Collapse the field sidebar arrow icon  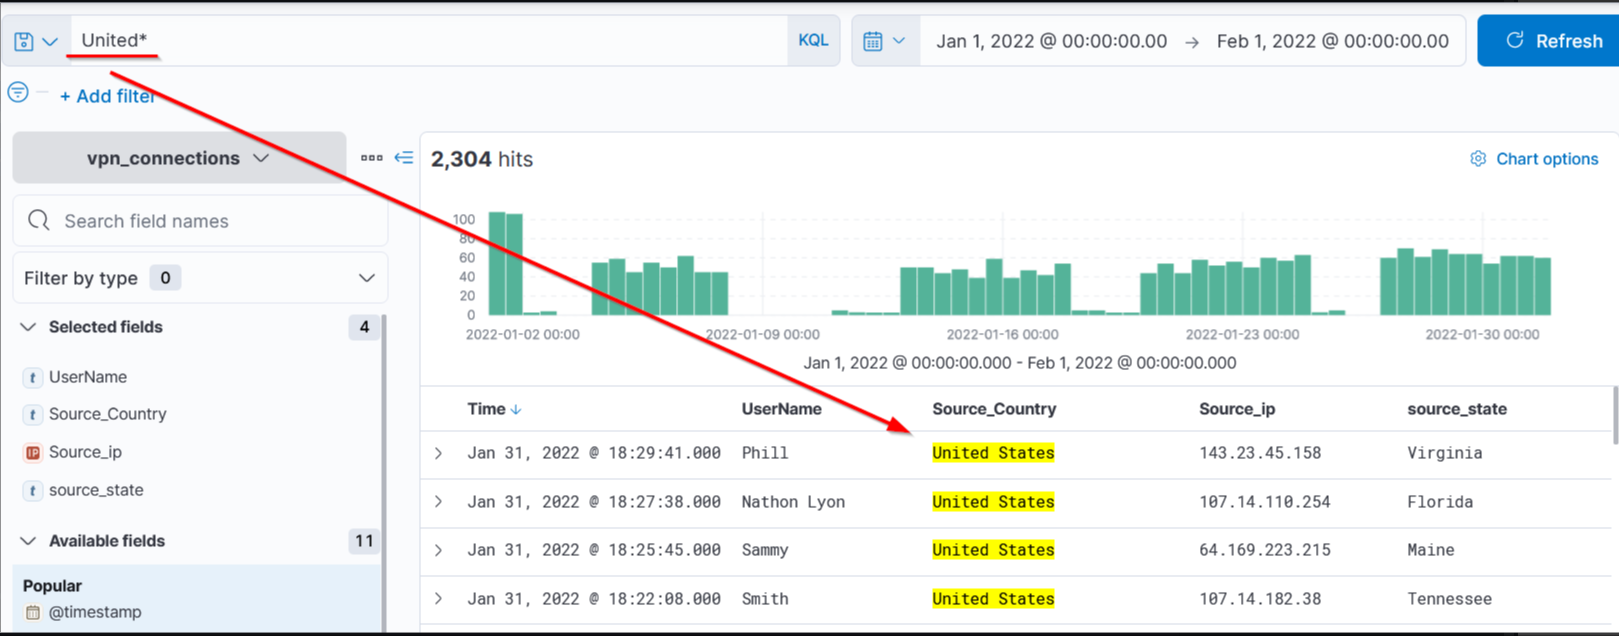coord(404,158)
